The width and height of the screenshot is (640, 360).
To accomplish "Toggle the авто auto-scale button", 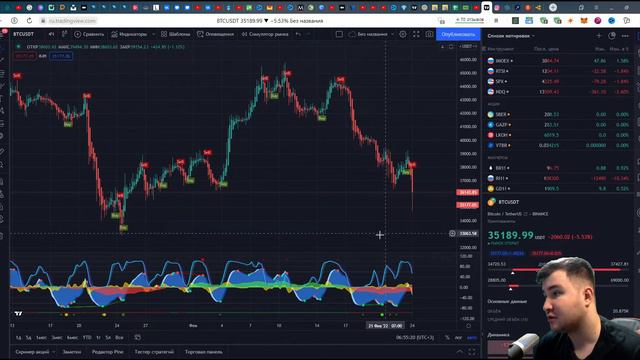I will point(471,338).
